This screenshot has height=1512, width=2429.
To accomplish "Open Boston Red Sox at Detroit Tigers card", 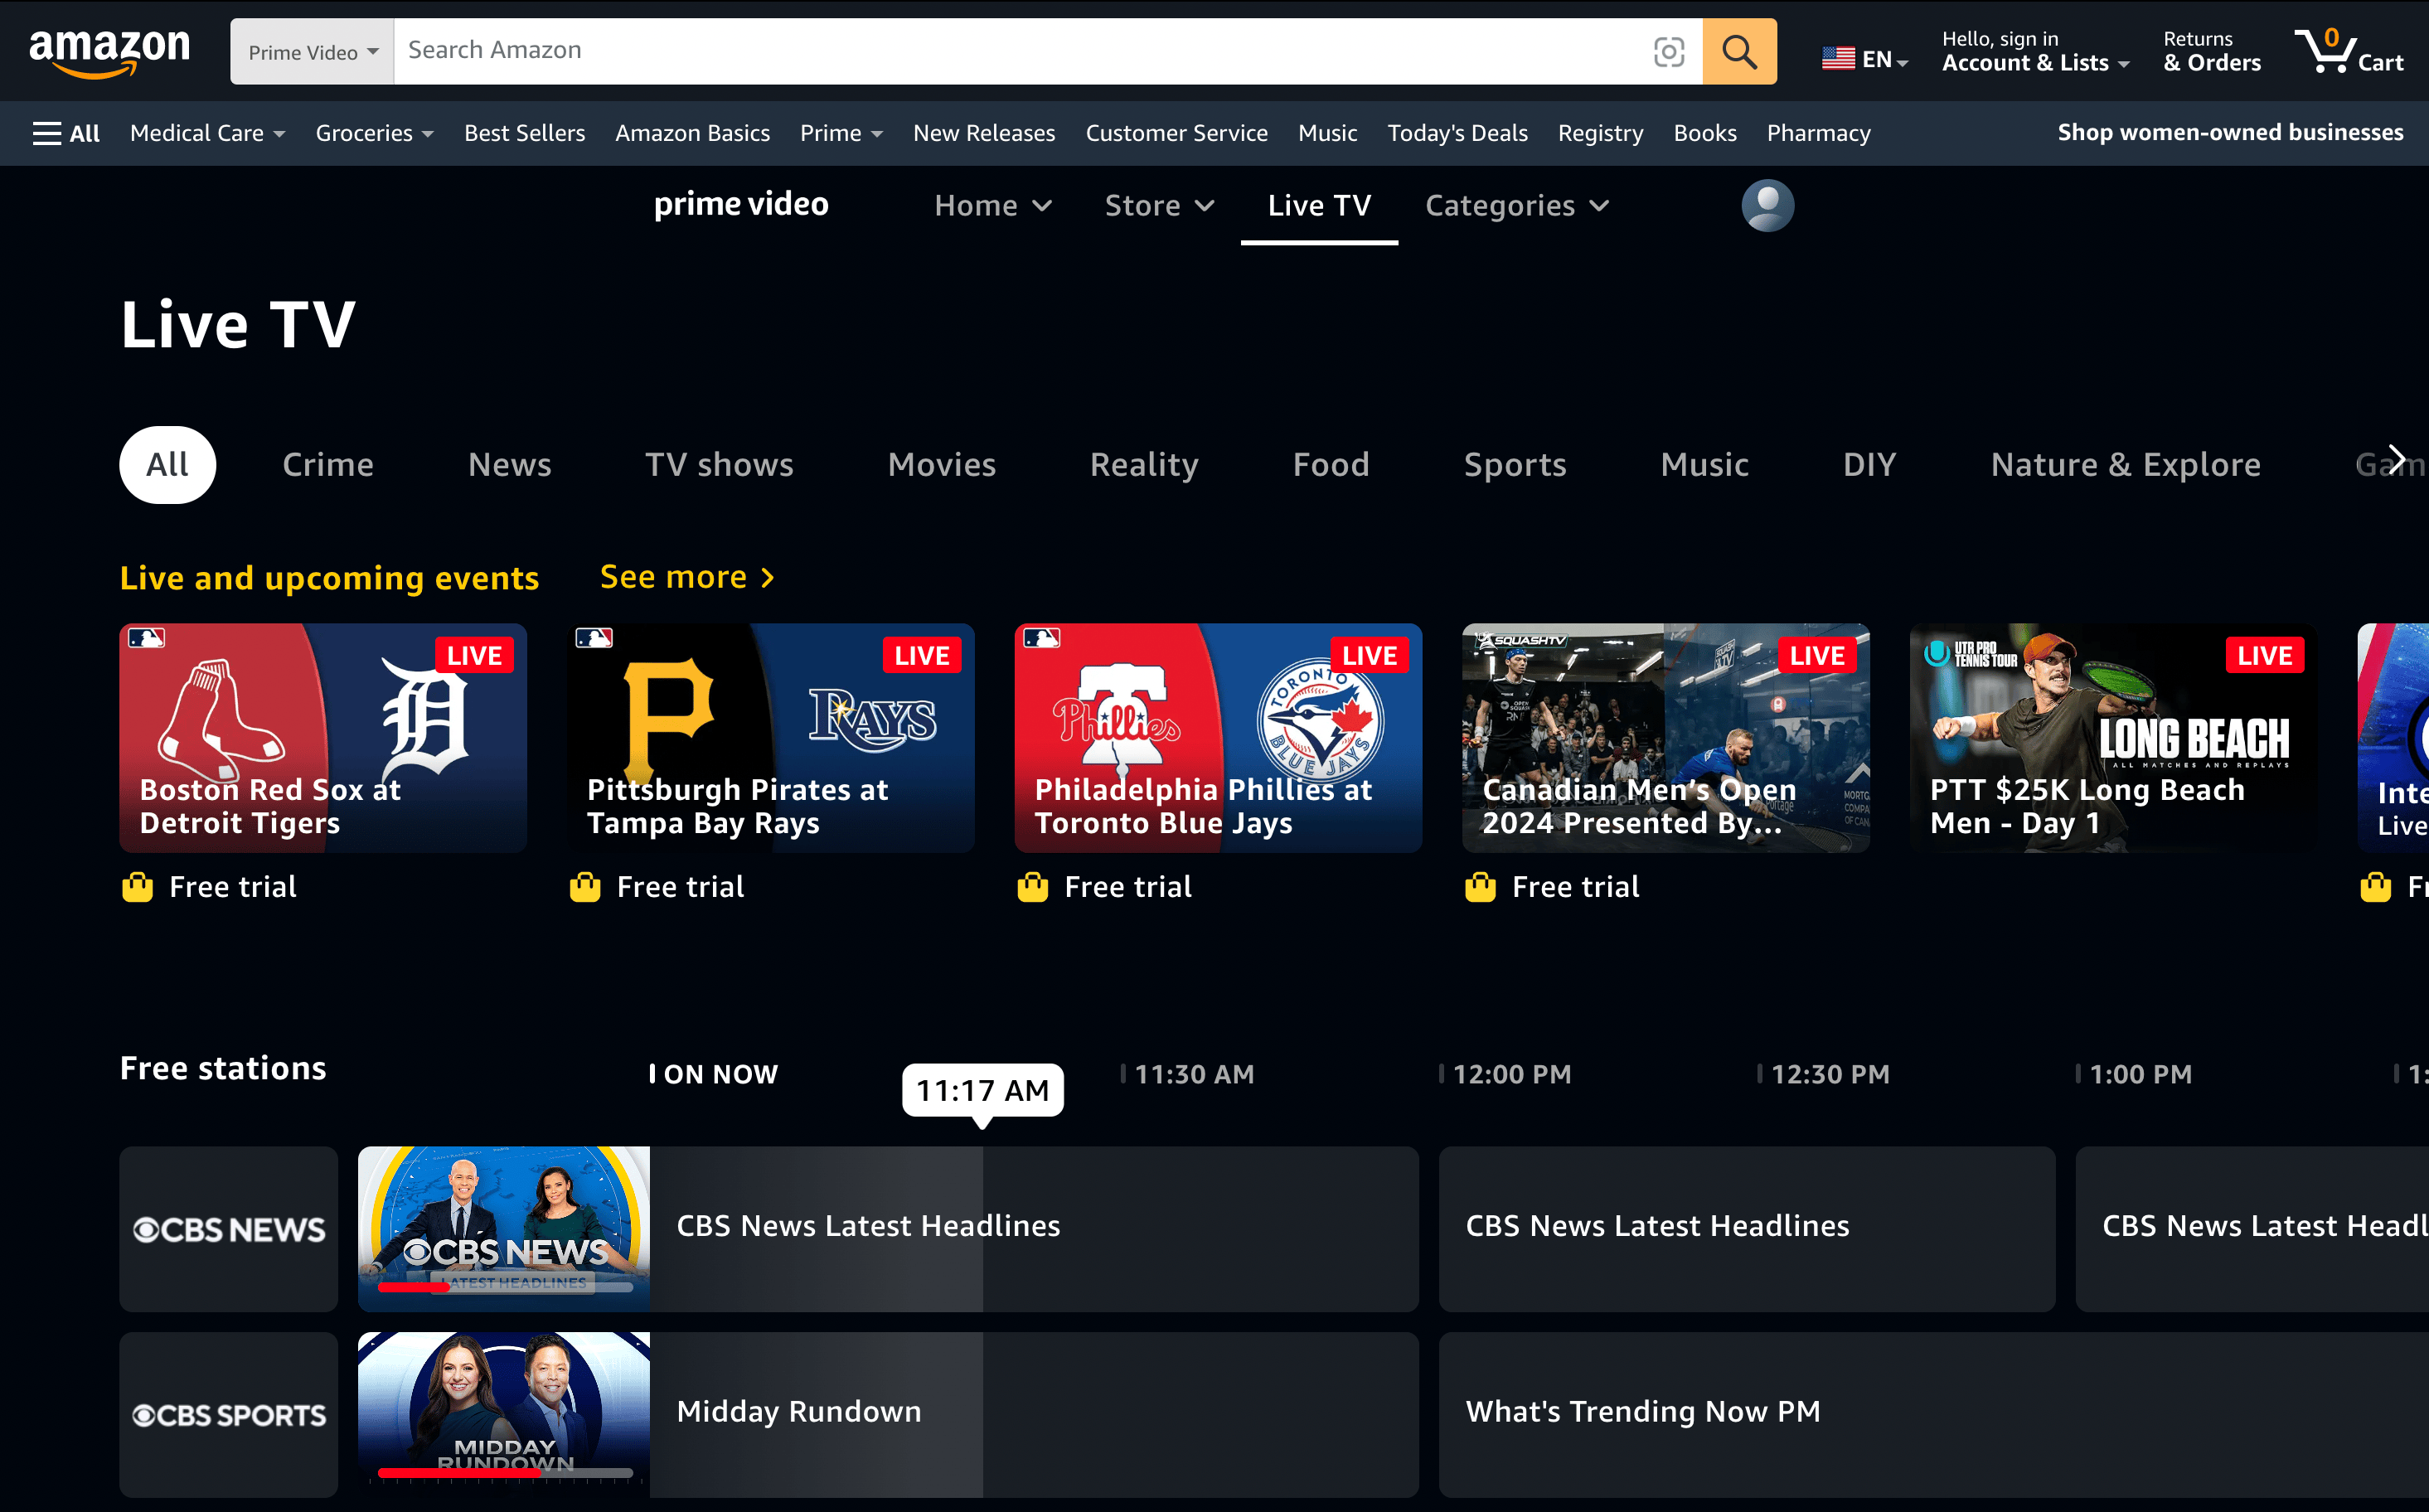I will pos(323,738).
